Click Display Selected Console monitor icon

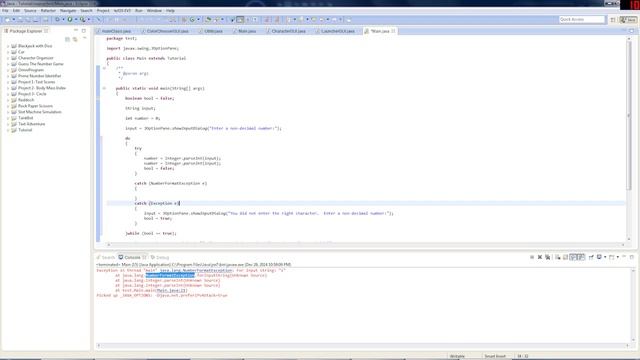tap(599, 257)
